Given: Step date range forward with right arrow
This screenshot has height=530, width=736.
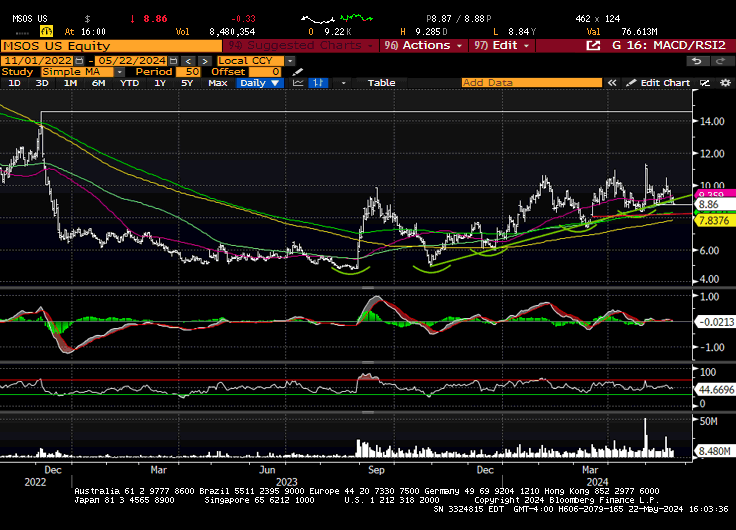Looking at the screenshot, I should pos(205,61).
